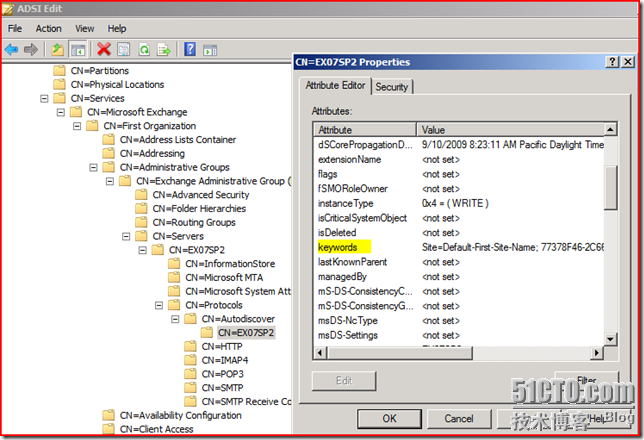Collapse the CN=Autodiscover node
This screenshot has height=440, width=644.
(175, 319)
